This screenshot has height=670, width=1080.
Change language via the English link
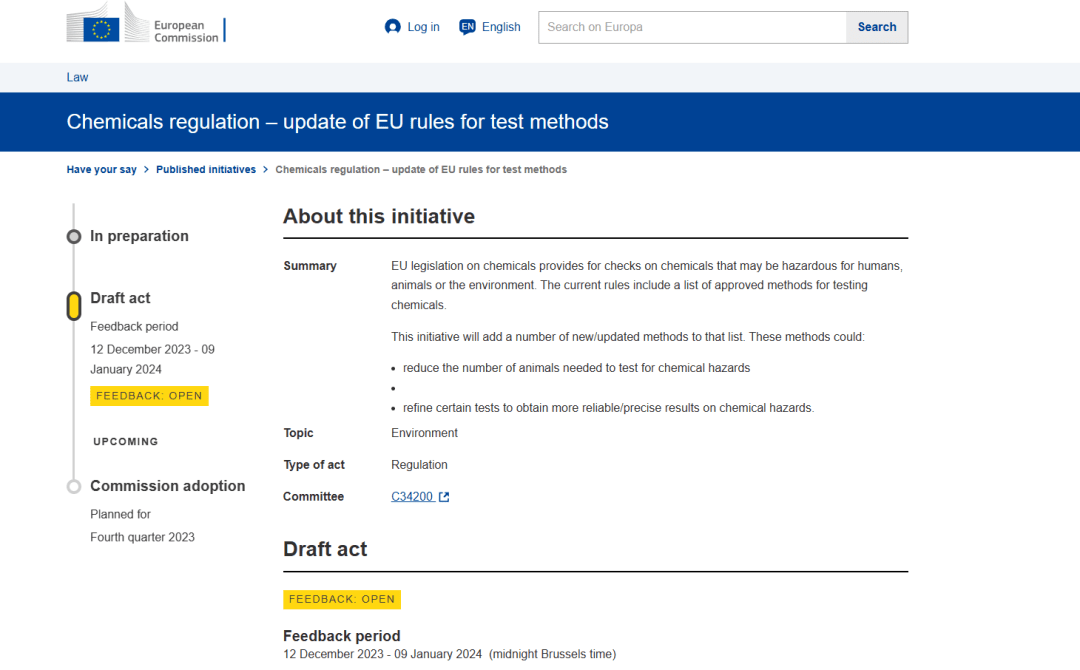pyautogui.click(x=501, y=27)
